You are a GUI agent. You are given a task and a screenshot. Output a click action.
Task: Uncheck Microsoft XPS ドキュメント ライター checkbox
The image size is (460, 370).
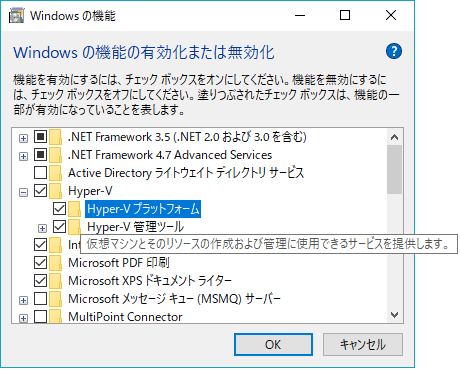pyautogui.click(x=41, y=281)
